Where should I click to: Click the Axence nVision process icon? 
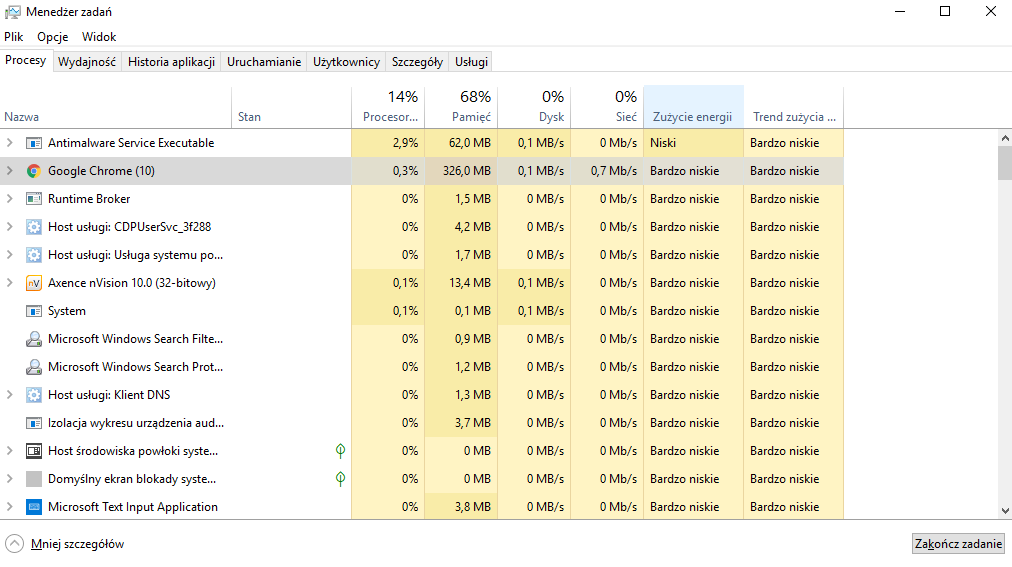point(34,283)
